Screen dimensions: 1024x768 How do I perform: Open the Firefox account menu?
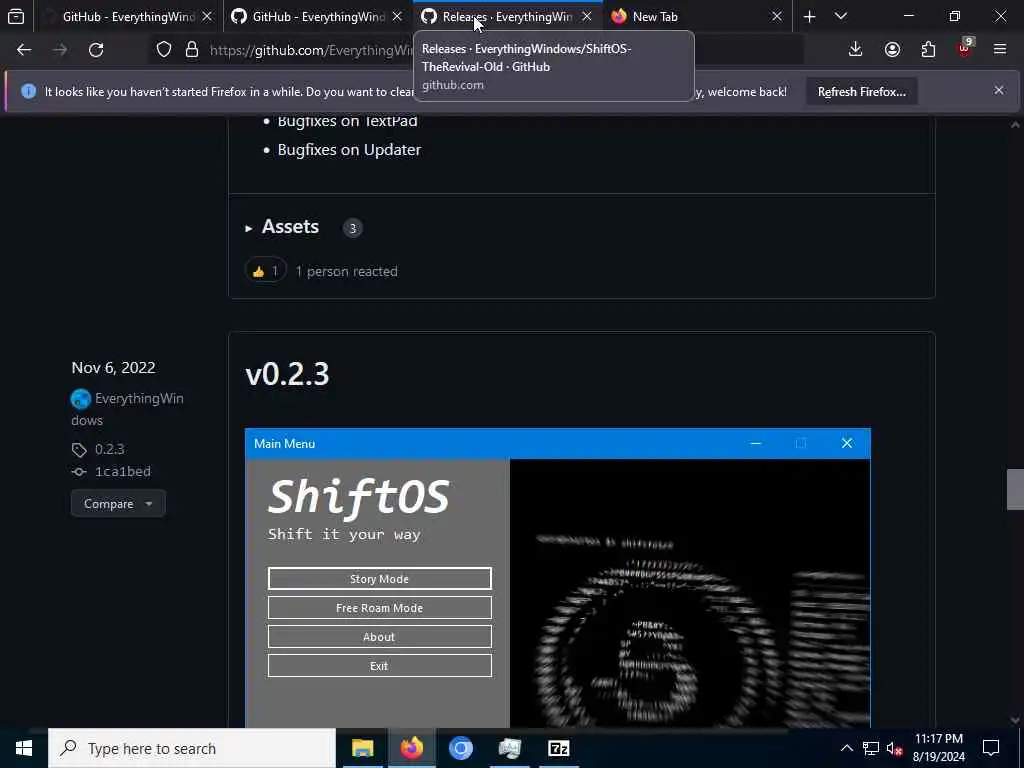click(892, 50)
